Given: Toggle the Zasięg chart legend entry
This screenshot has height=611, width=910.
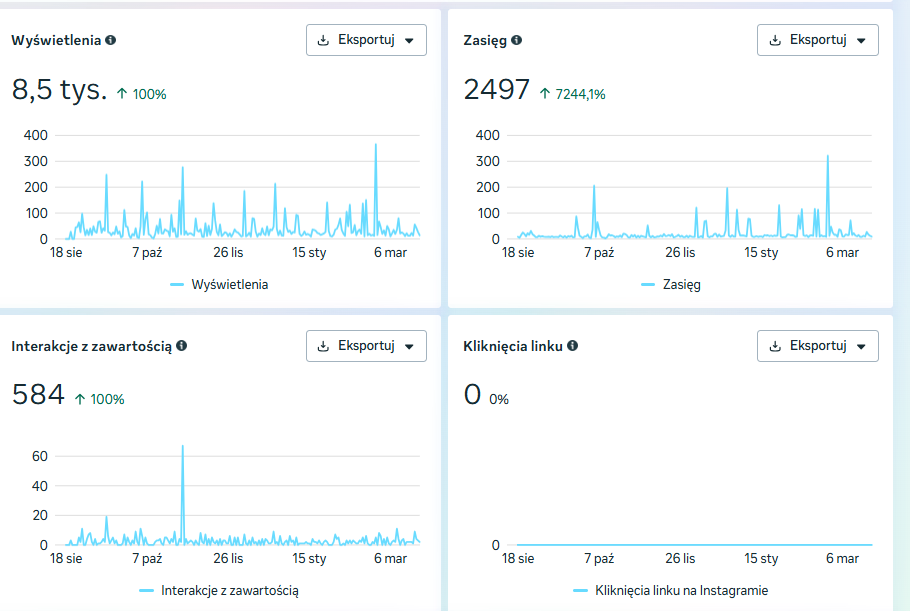Looking at the screenshot, I should (x=671, y=284).
